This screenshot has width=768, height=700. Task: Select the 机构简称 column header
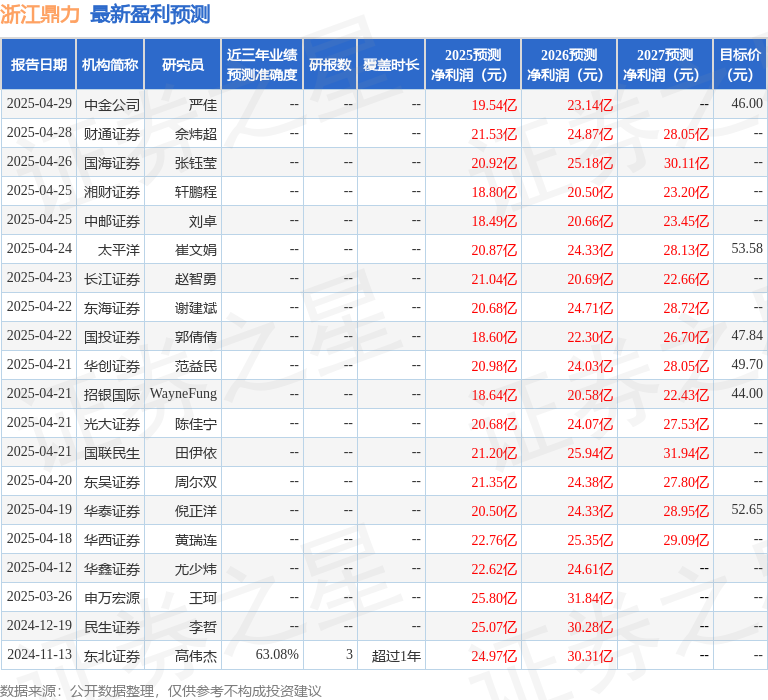tap(110, 65)
